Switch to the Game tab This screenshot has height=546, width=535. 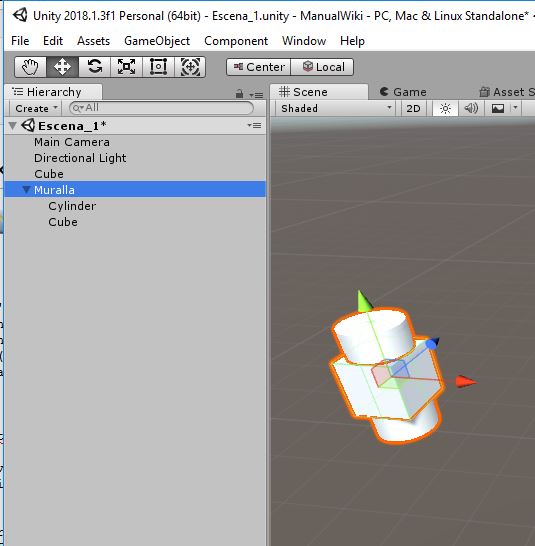403,92
